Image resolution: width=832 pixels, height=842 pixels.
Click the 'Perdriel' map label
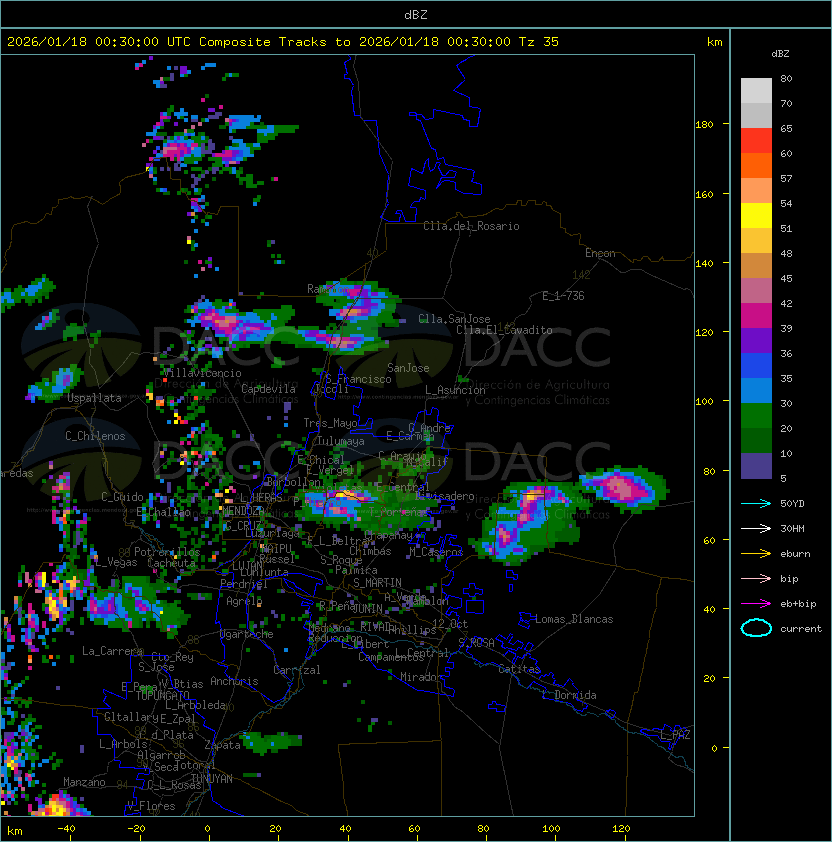point(244,584)
